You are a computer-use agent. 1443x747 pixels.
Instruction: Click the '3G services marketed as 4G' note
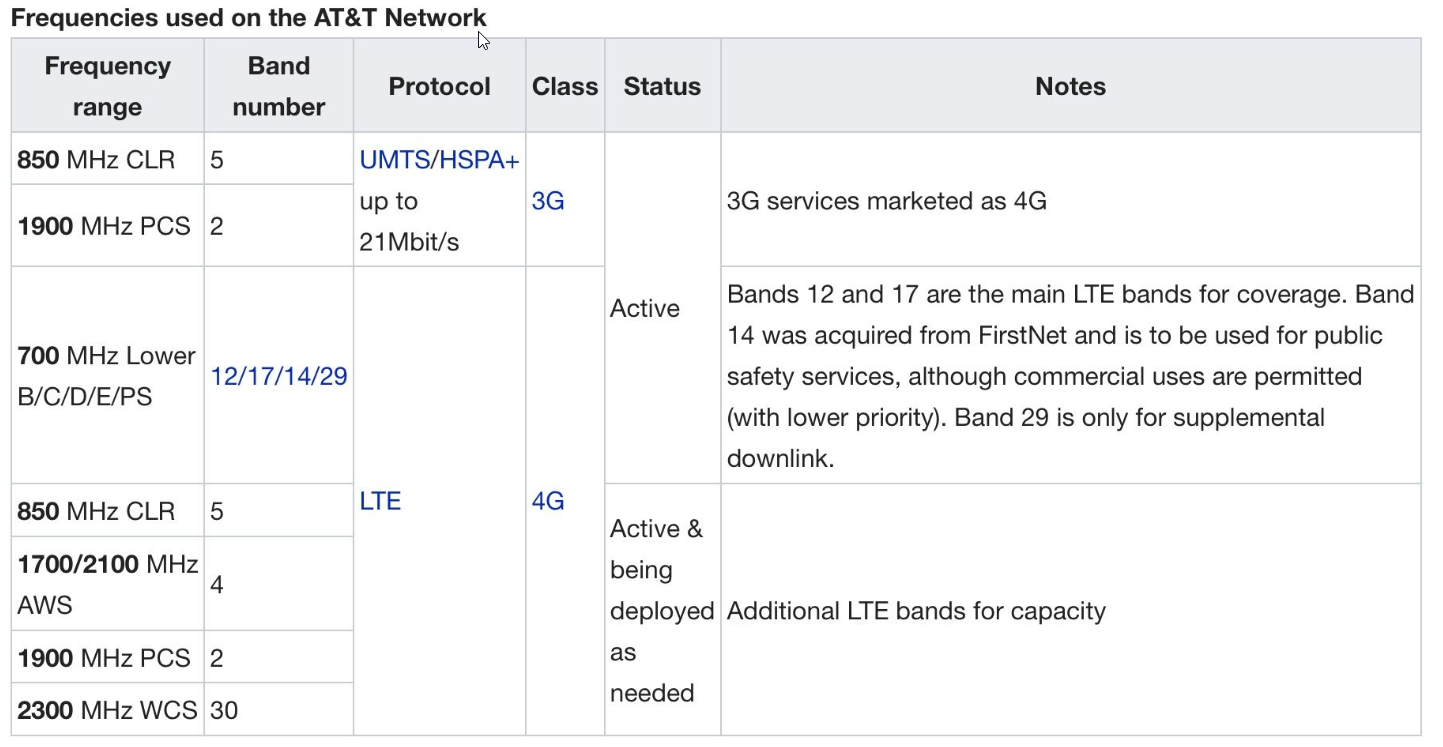(x=887, y=201)
